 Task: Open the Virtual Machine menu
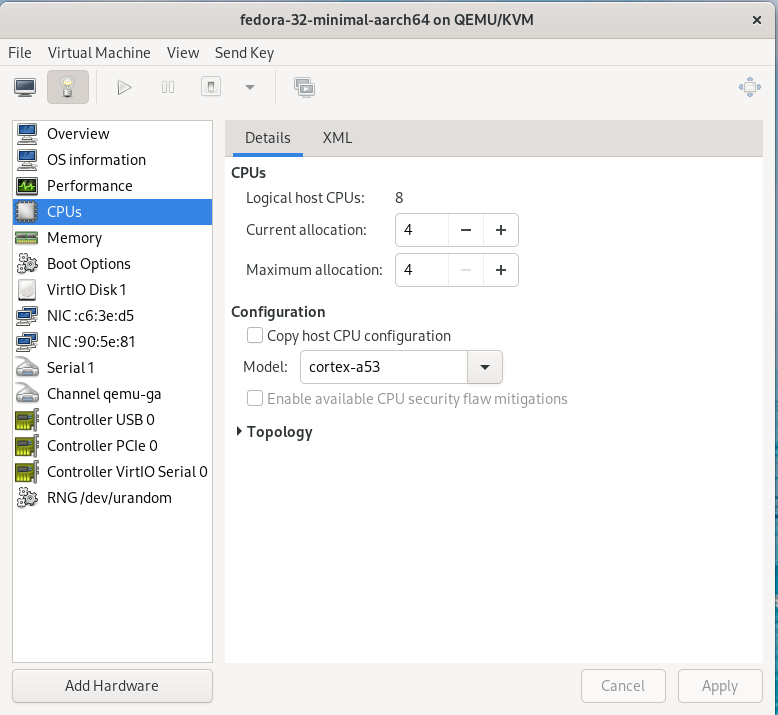click(99, 53)
